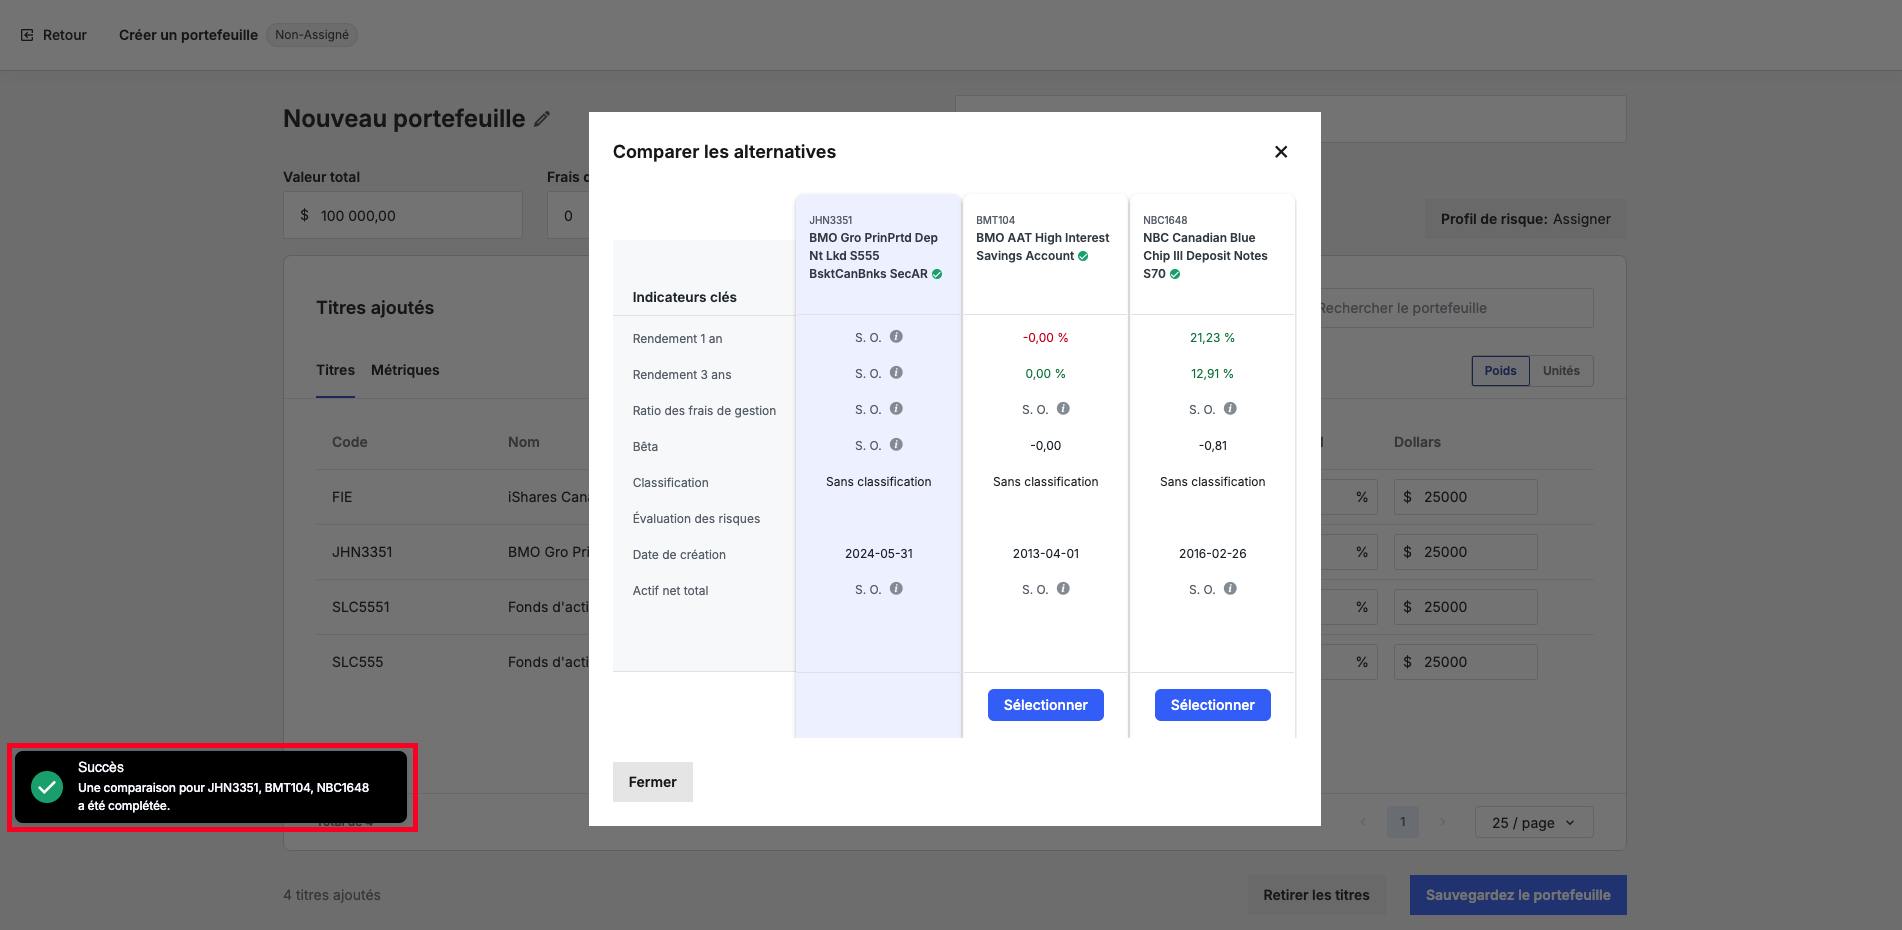
Task: Click BMT104 -0,00 % one-year return value
Action: pyautogui.click(x=1045, y=338)
